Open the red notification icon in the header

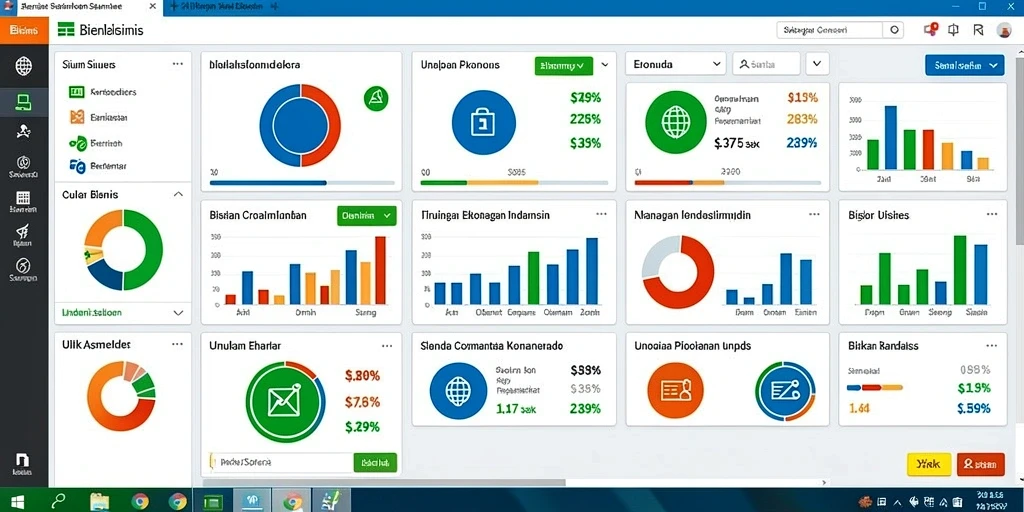[930, 29]
